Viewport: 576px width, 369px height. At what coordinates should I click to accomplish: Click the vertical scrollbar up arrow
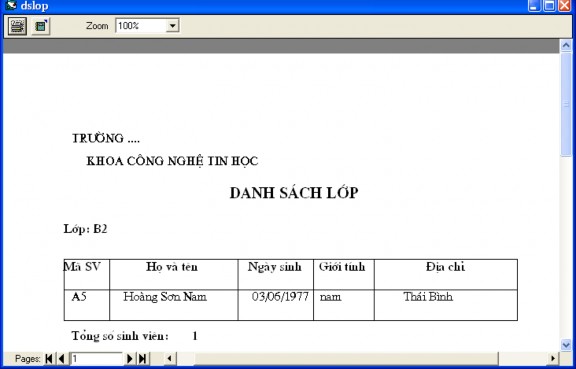[566, 46]
